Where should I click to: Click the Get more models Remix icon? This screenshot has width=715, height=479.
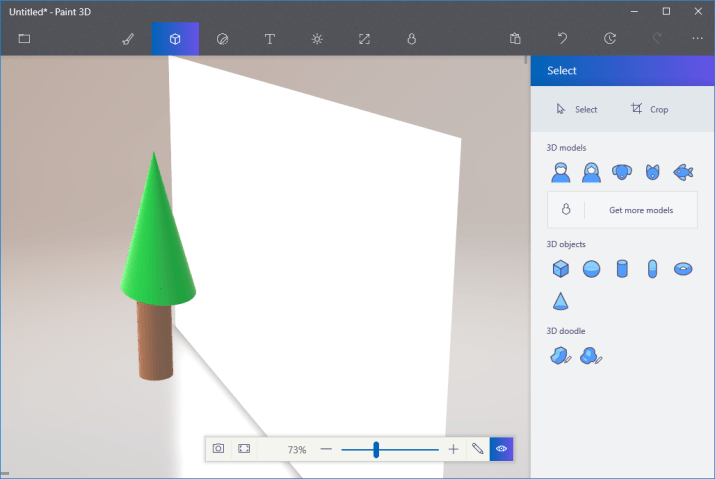pos(566,209)
